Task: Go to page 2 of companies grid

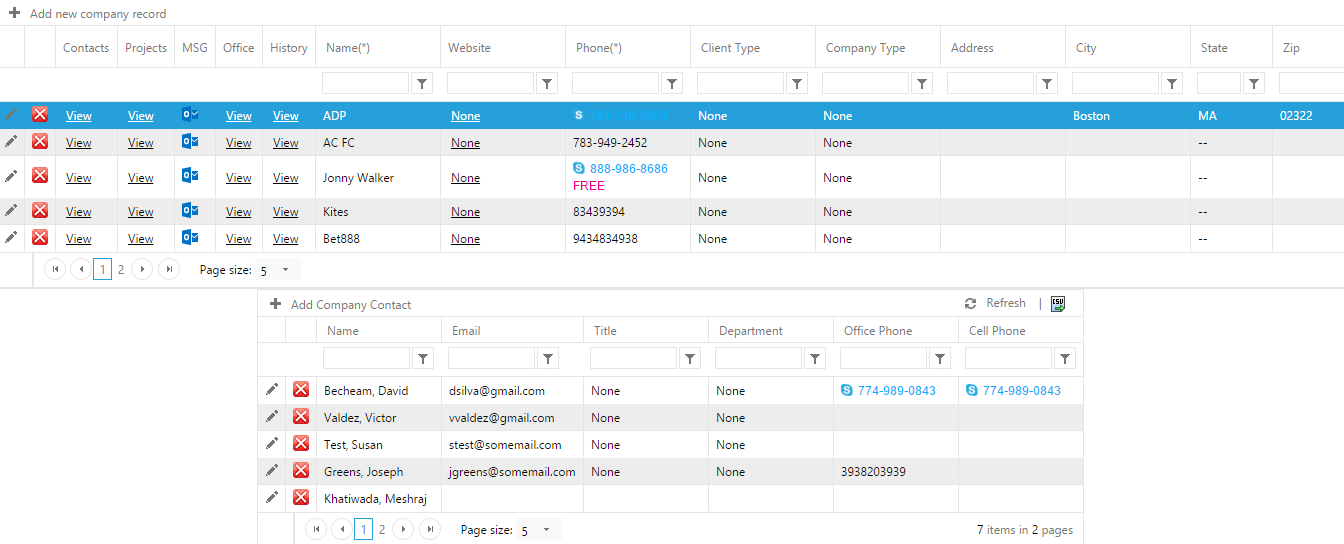Action: tap(121, 270)
